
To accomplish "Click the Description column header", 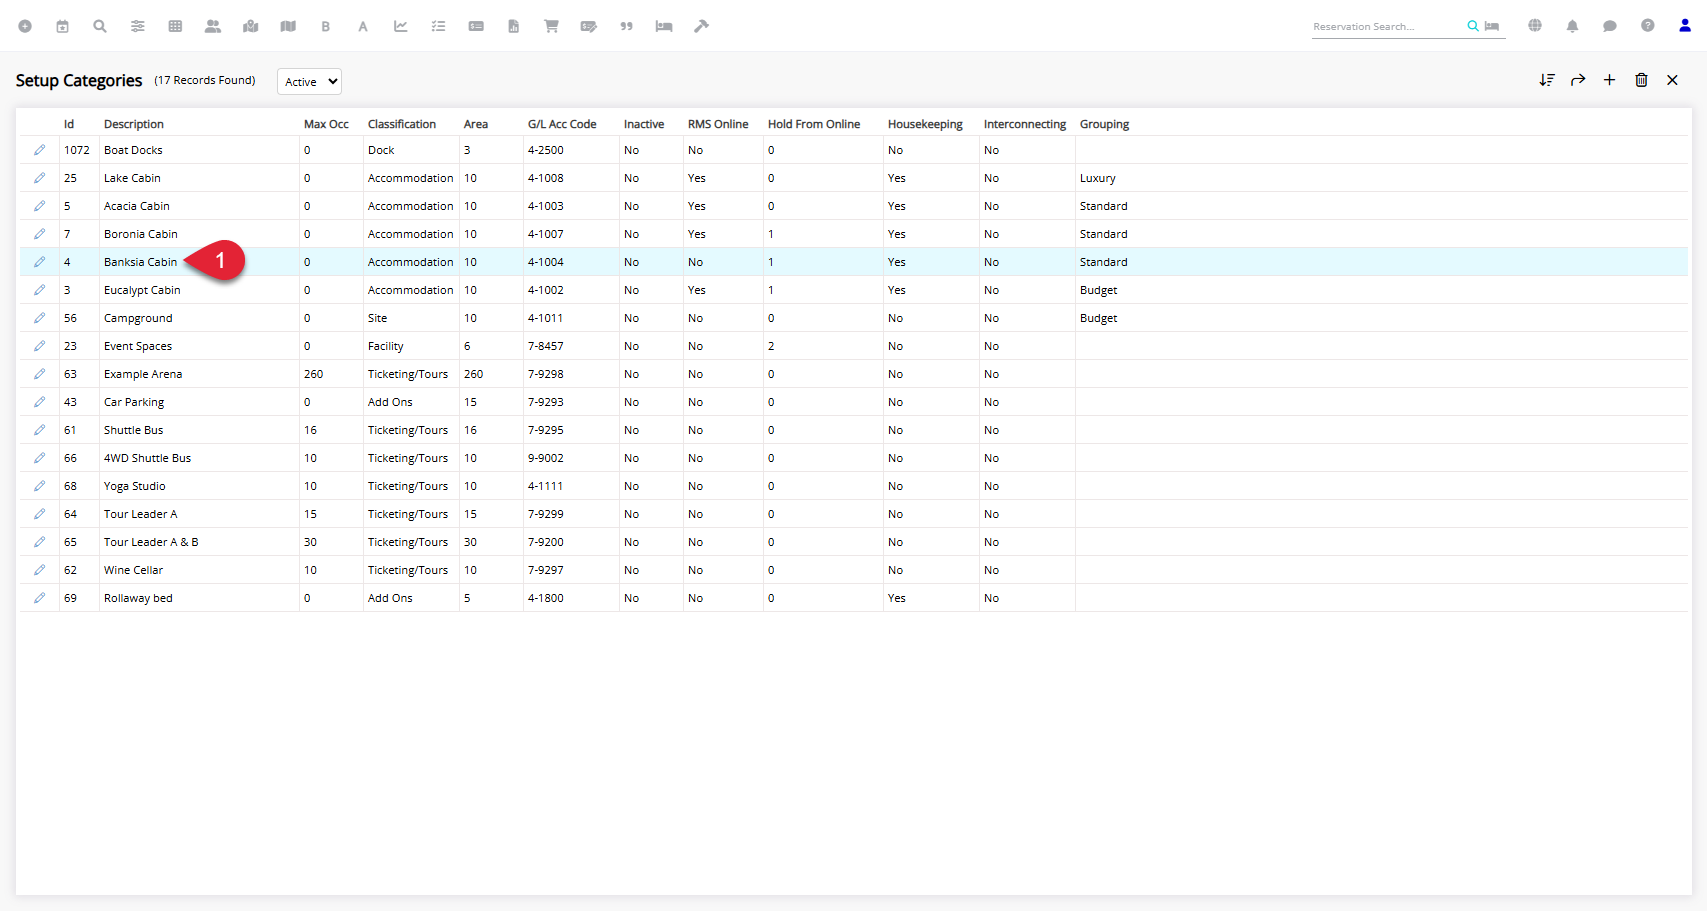I will [x=134, y=124].
